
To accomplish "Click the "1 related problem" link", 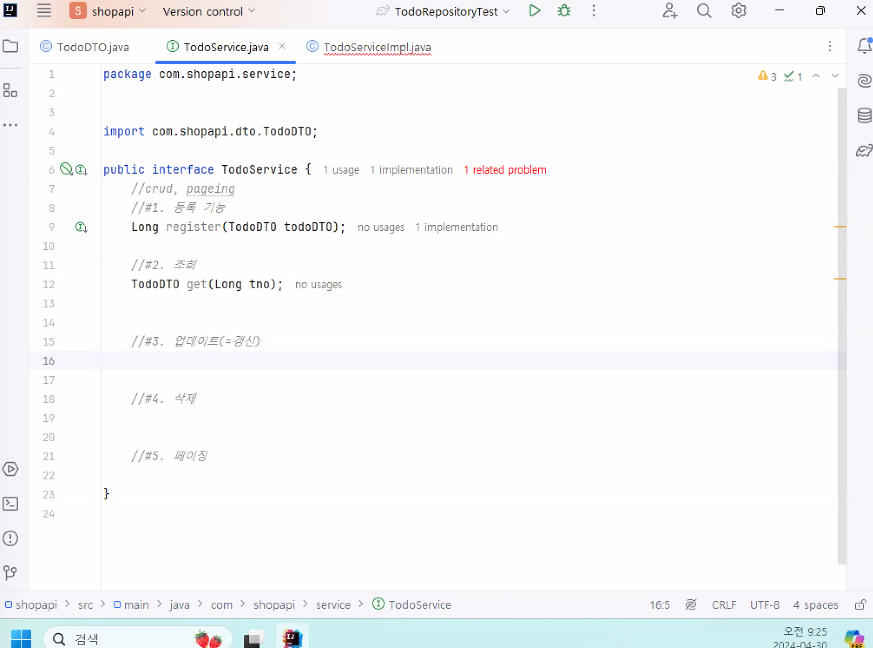I will [x=504, y=169].
